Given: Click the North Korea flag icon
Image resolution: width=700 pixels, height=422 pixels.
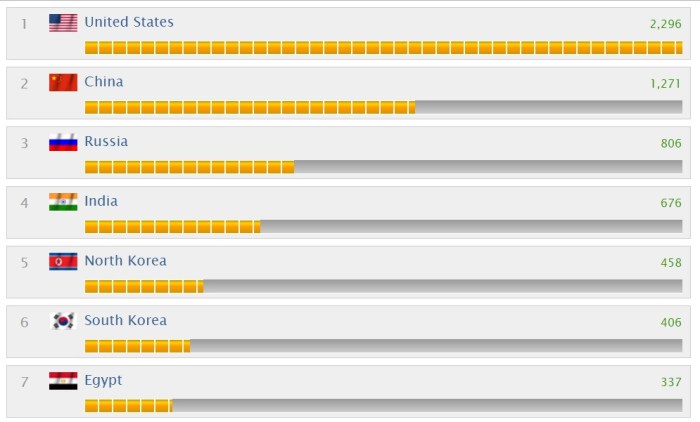Looking at the screenshot, I should click(63, 261).
